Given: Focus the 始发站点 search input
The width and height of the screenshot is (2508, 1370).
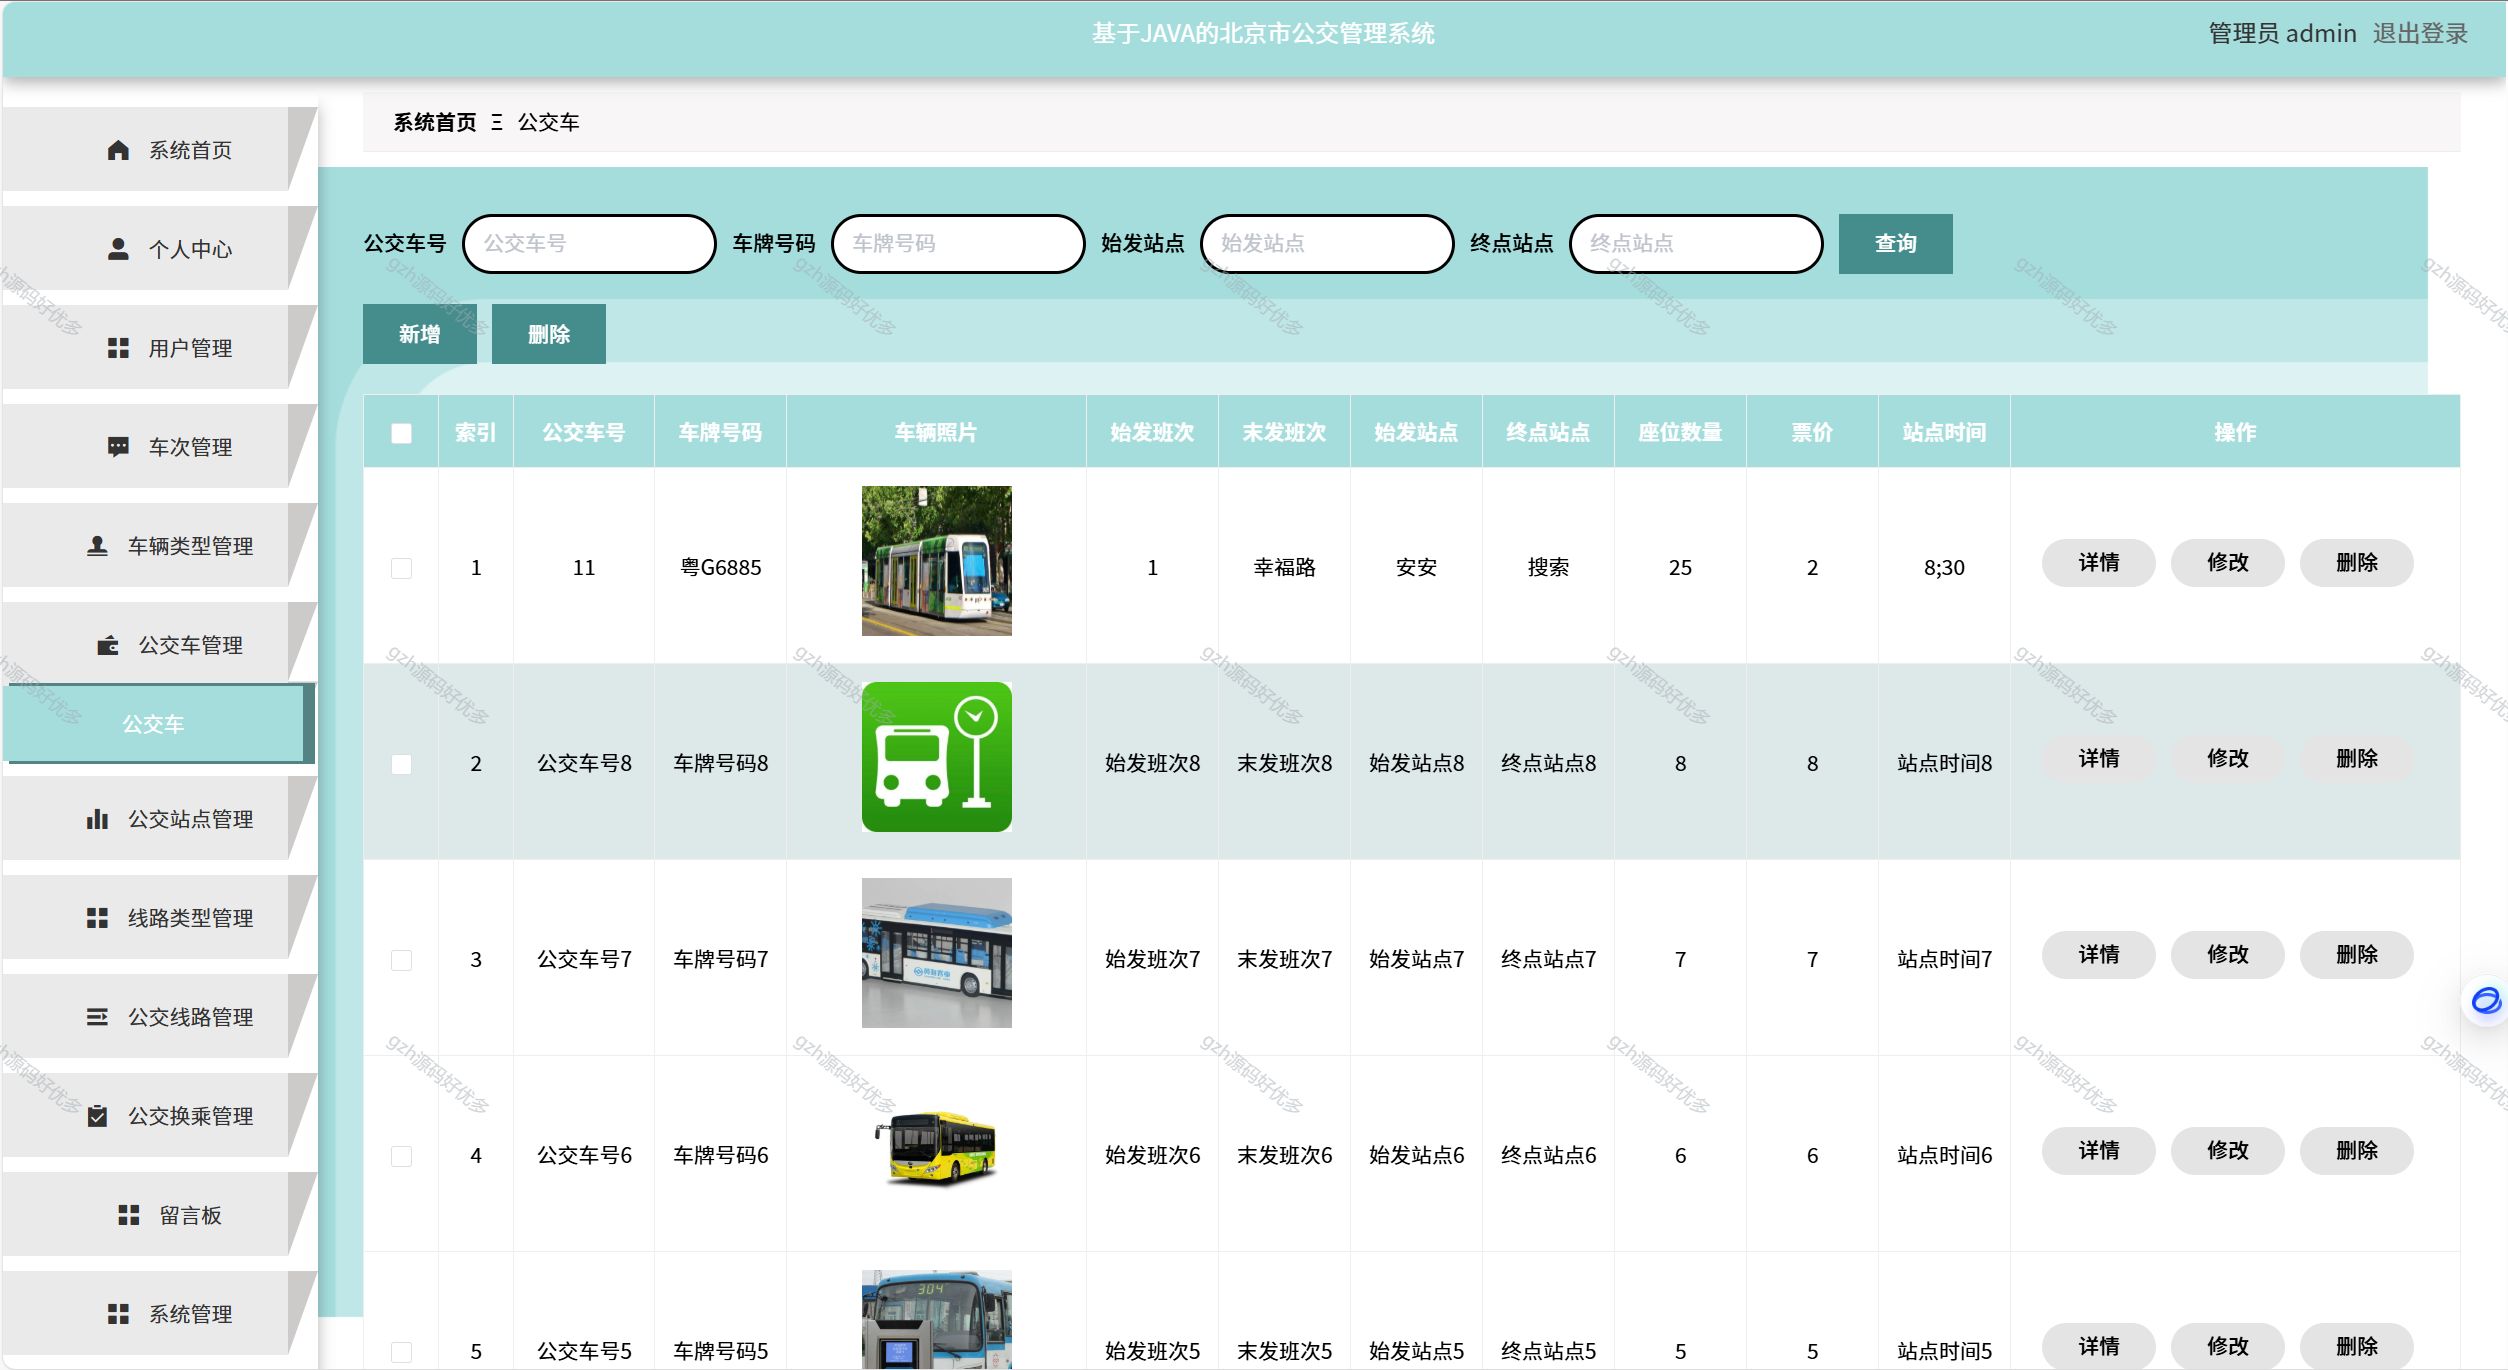Looking at the screenshot, I should tap(1327, 243).
